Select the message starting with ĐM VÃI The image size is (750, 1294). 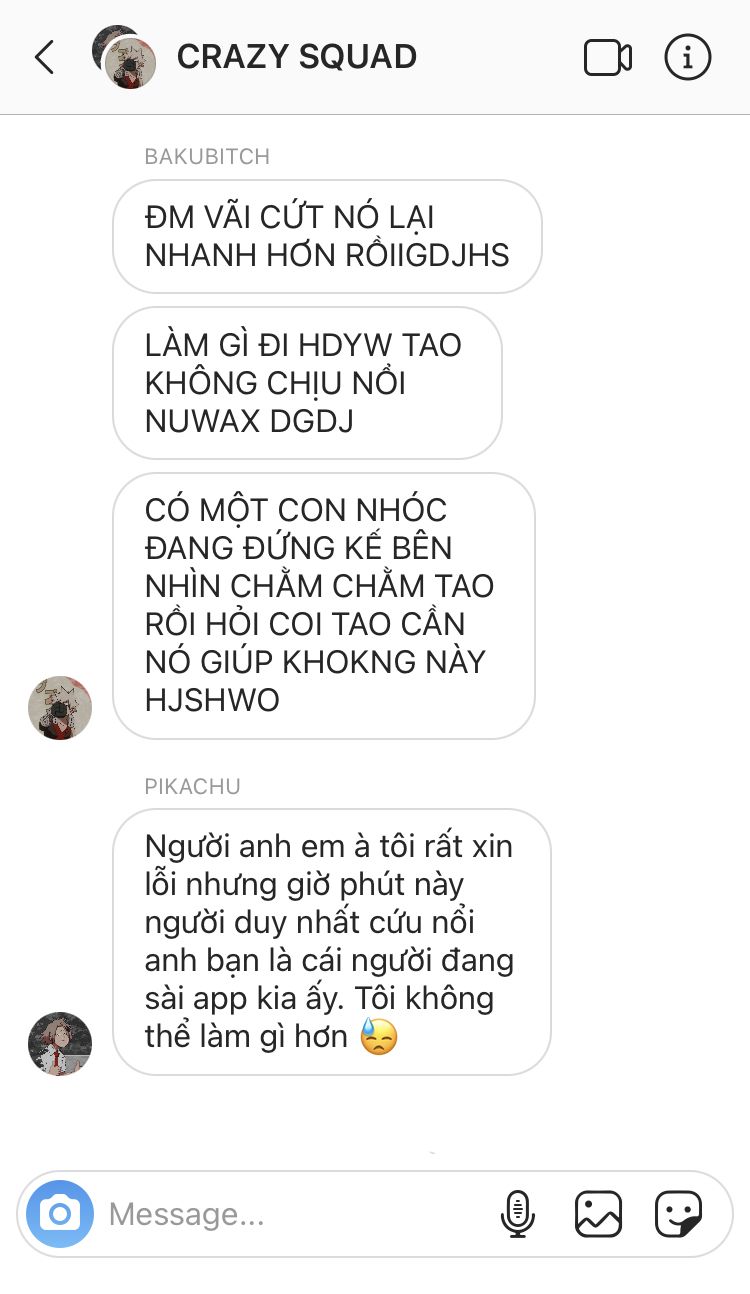327,236
